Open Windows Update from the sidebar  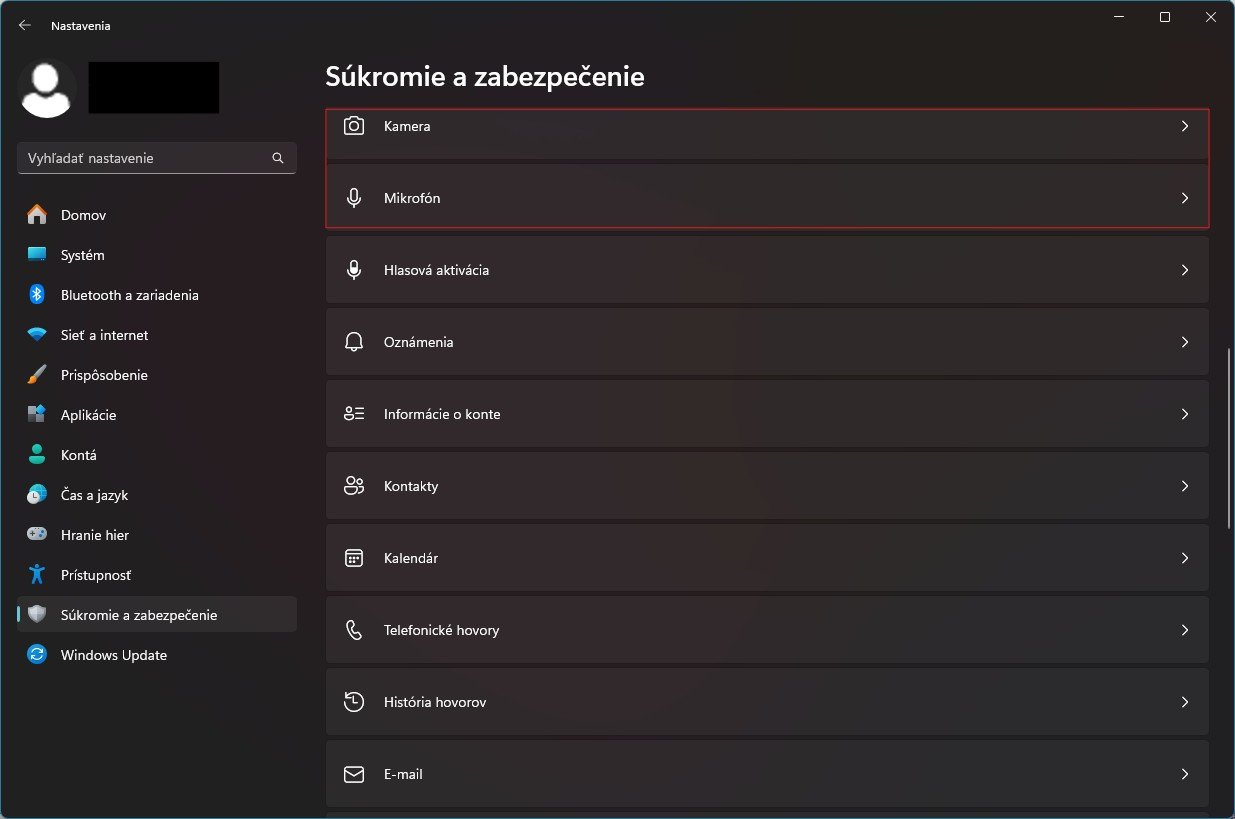pyautogui.click(x=157, y=655)
